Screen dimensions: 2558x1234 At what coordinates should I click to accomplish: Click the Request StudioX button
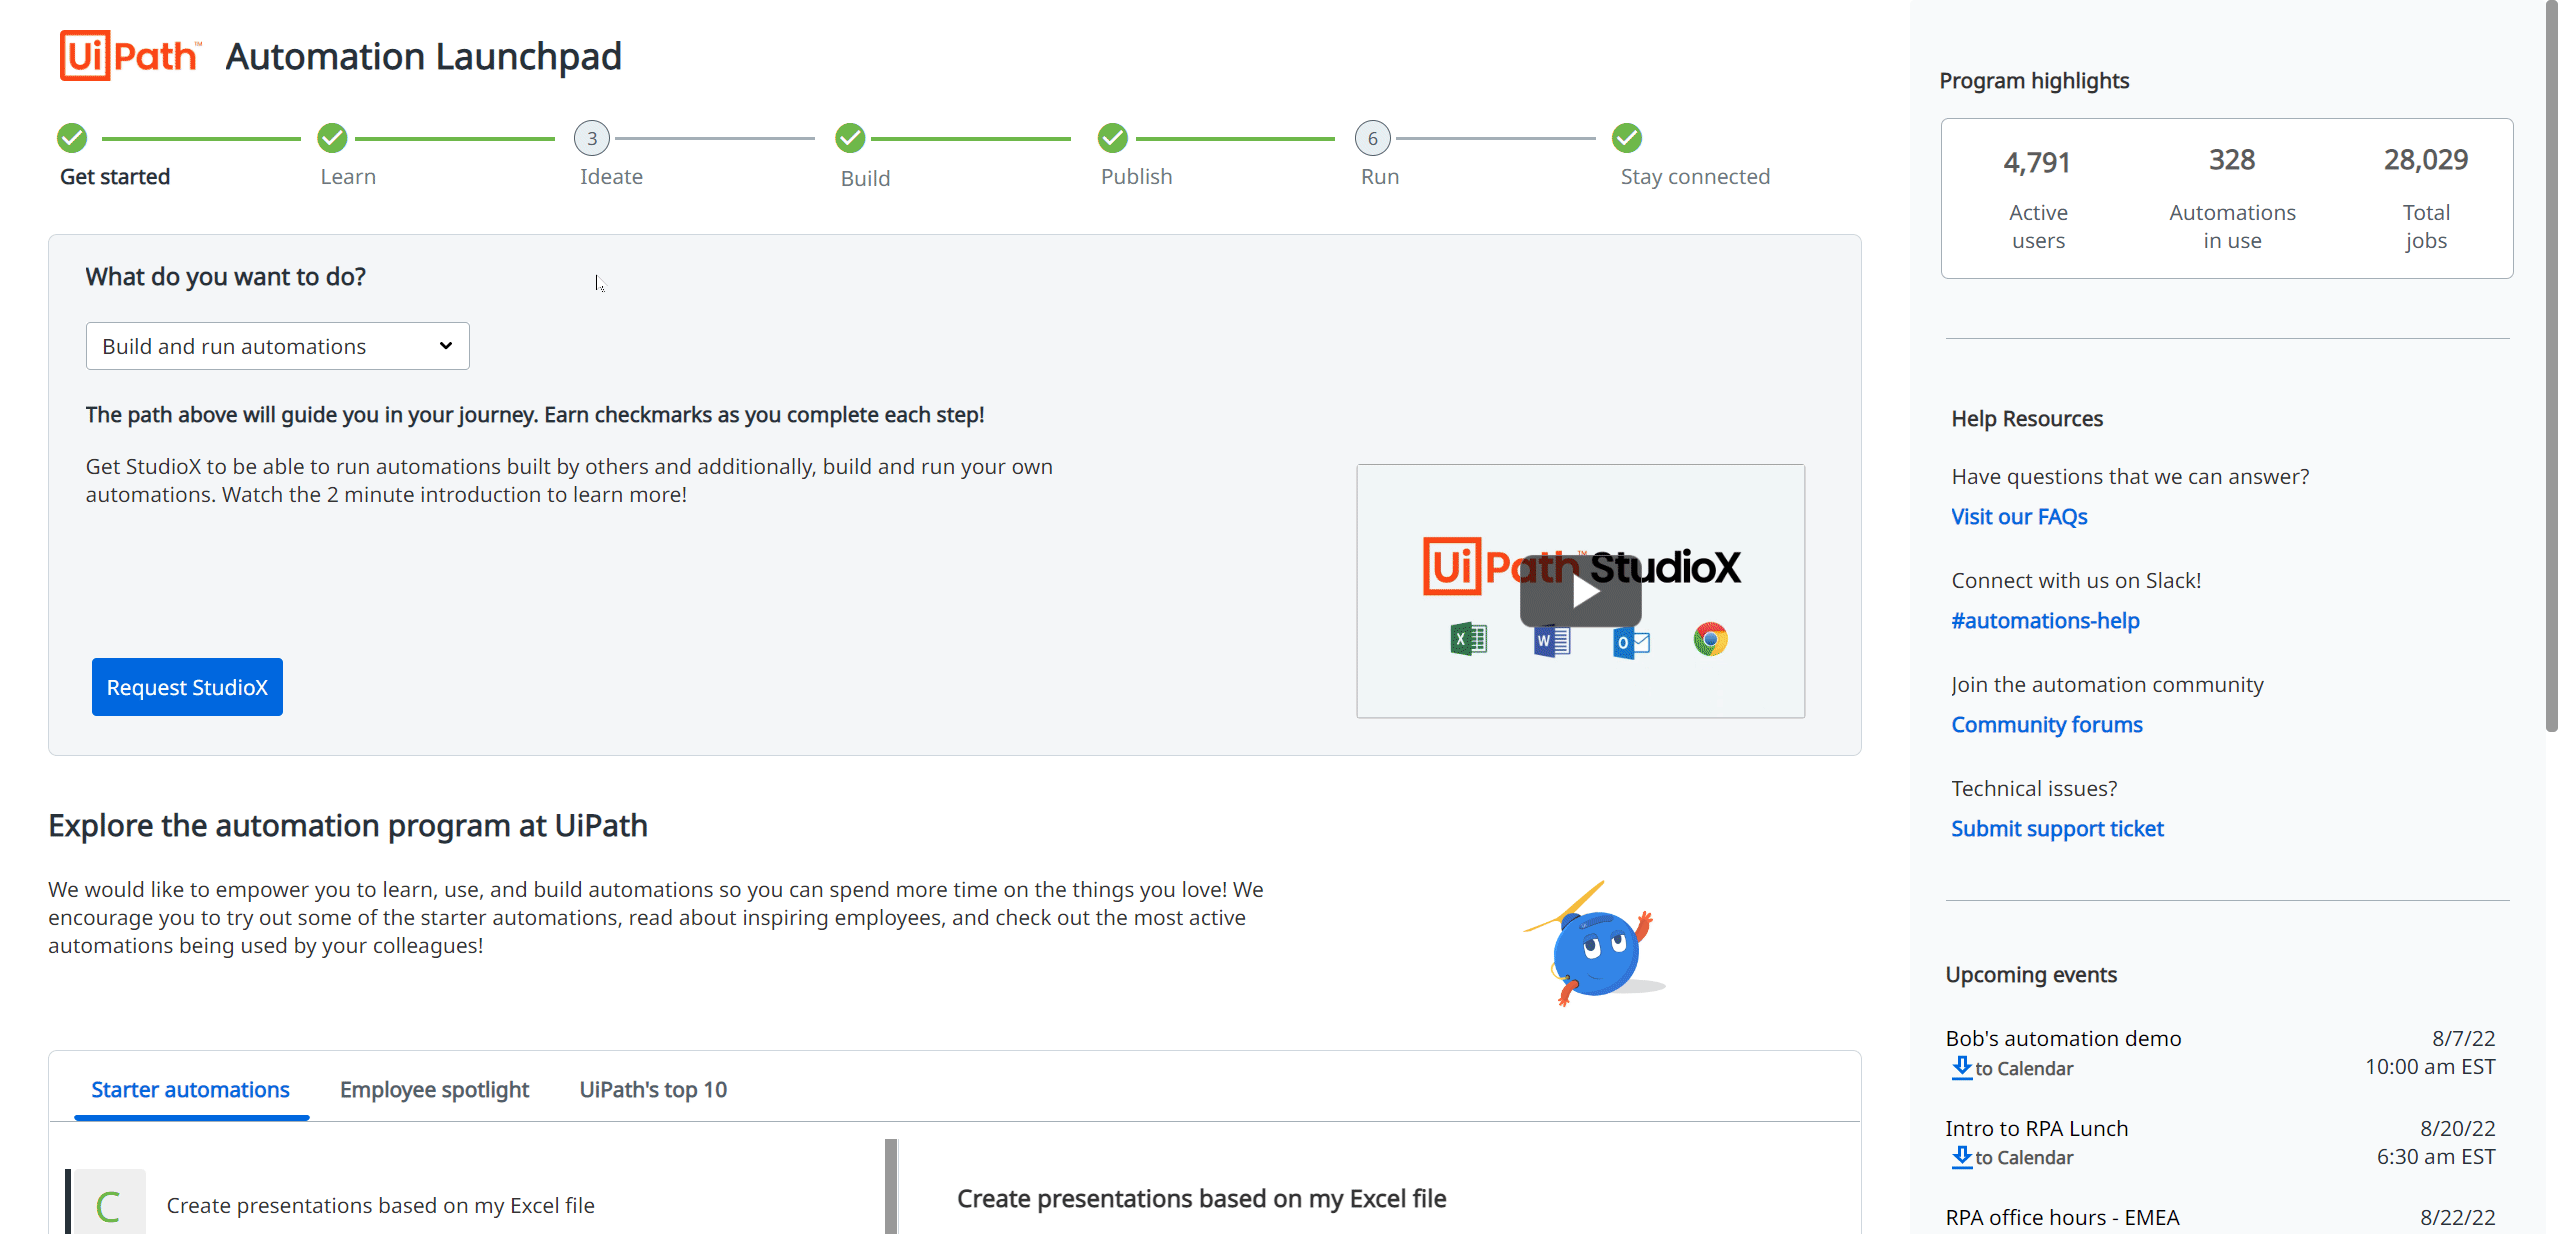coord(186,687)
